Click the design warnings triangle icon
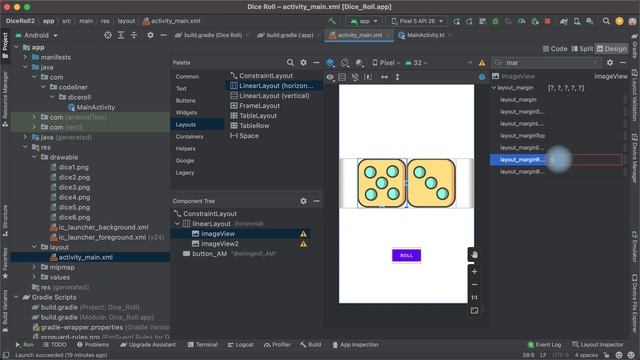The height and width of the screenshot is (360, 640). (x=482, y=63)
